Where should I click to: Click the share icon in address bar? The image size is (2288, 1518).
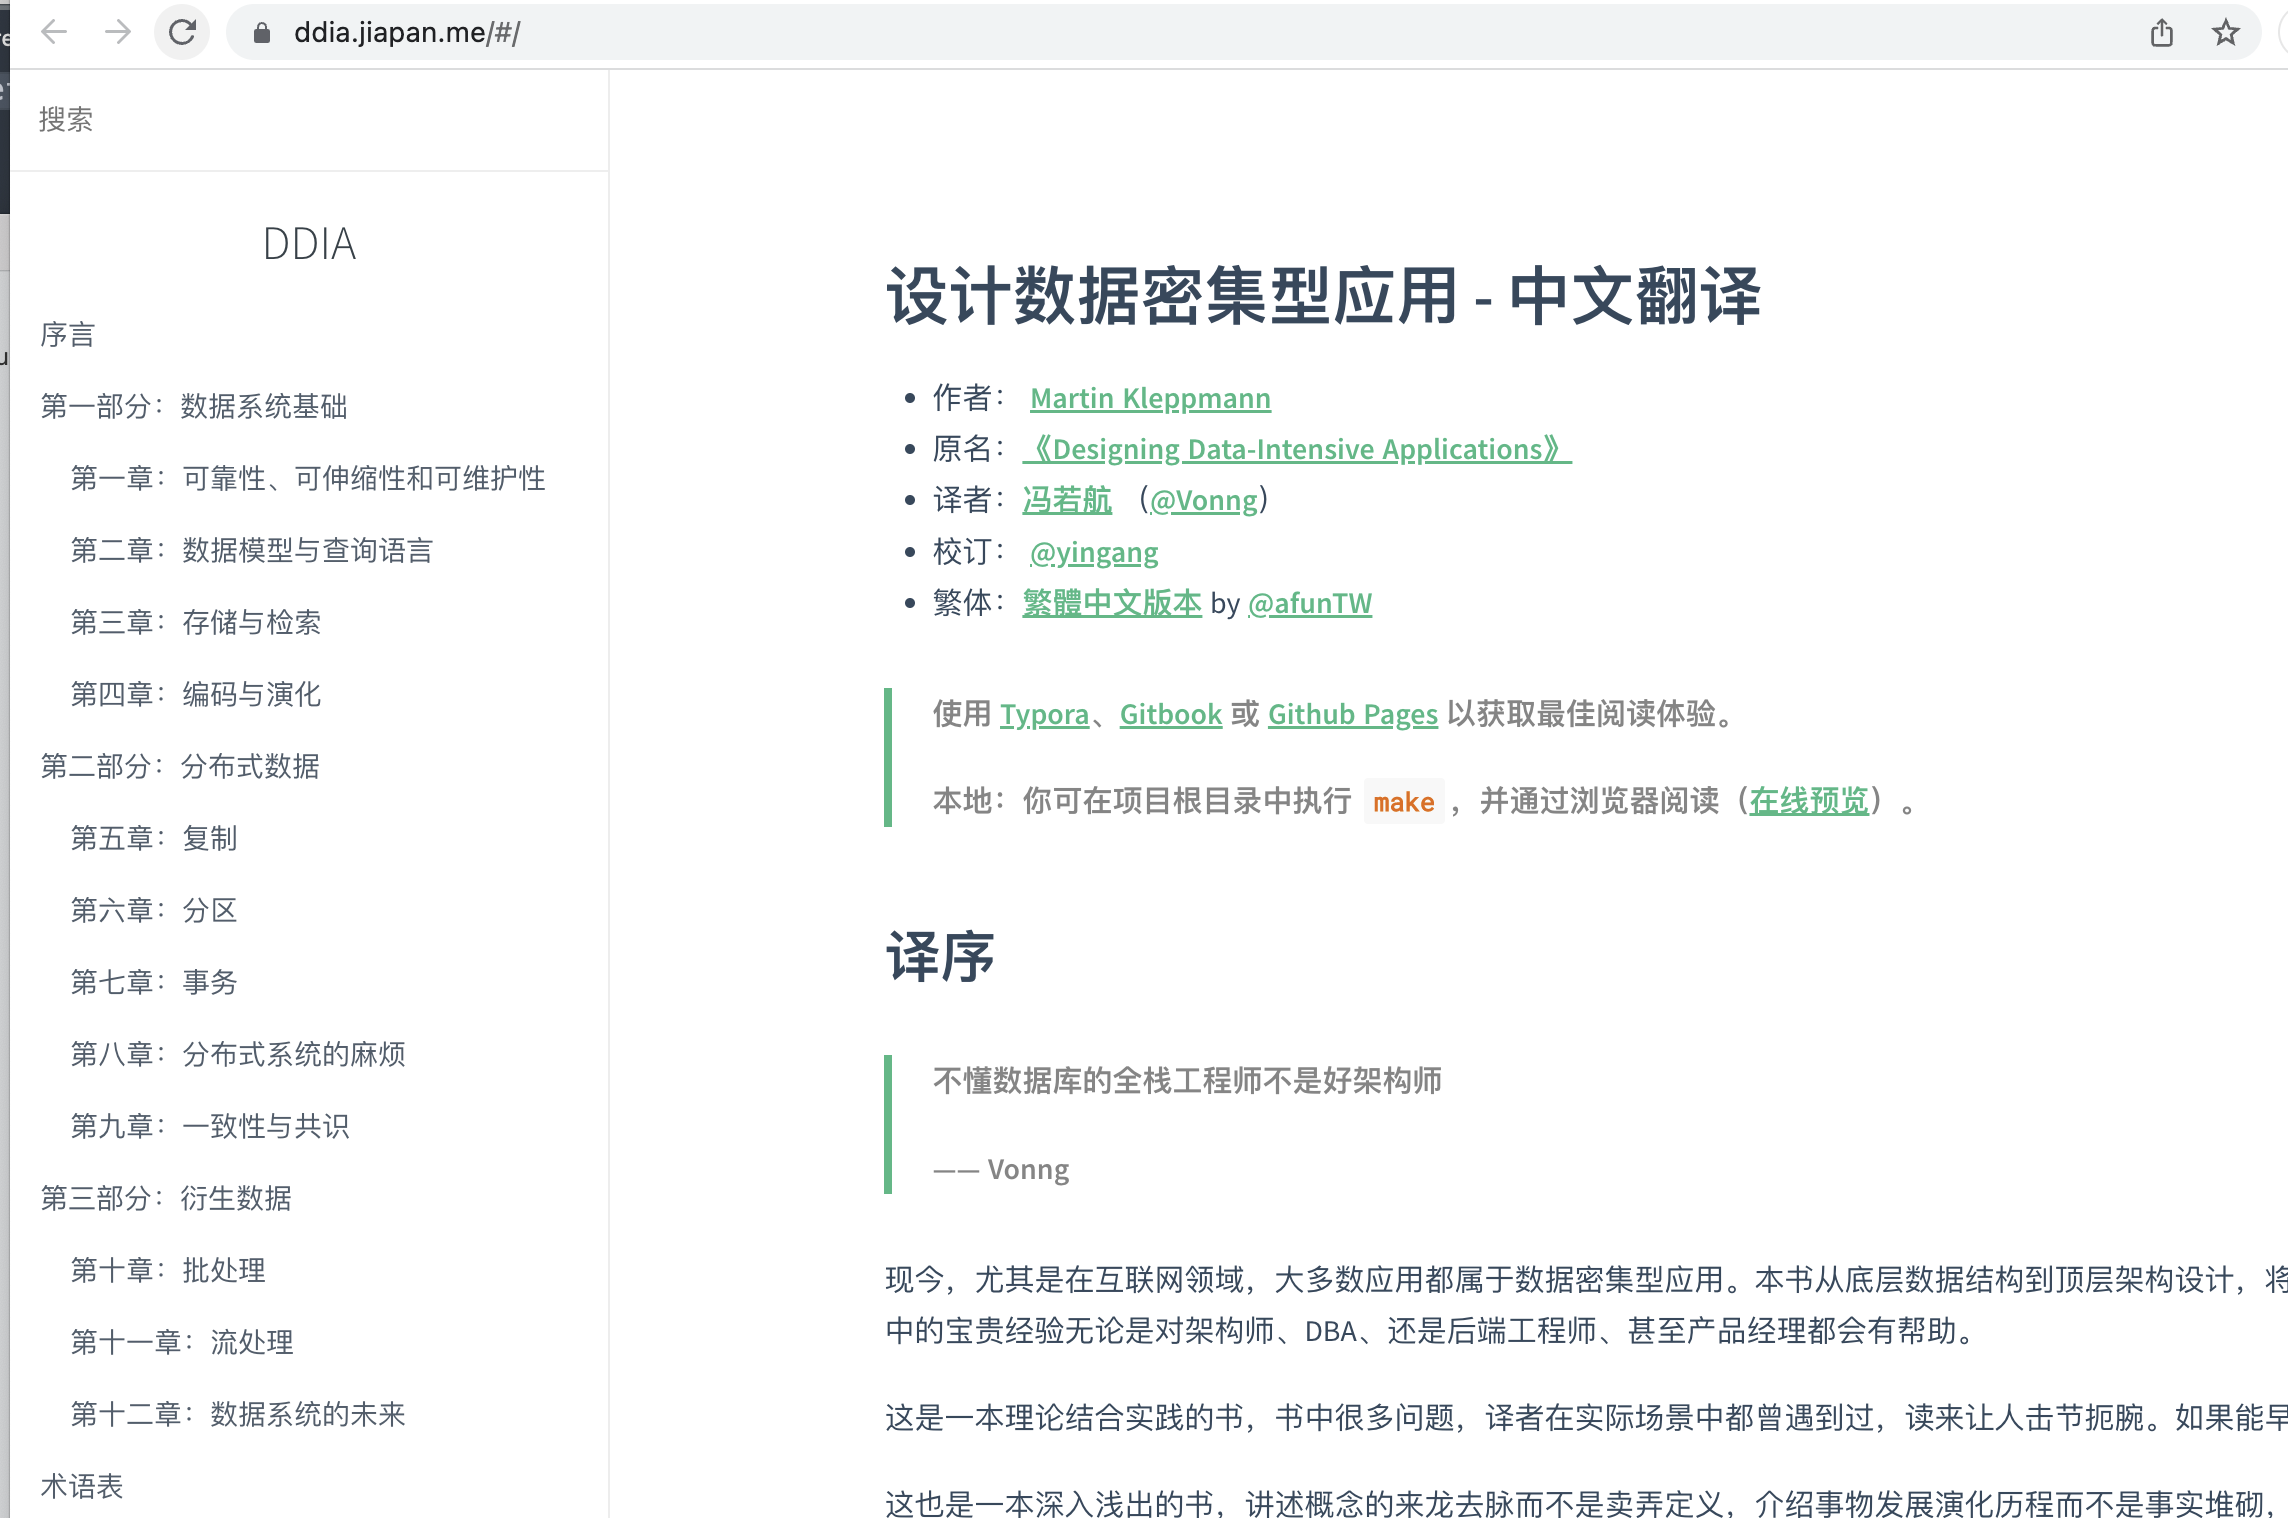point(2162,33)
